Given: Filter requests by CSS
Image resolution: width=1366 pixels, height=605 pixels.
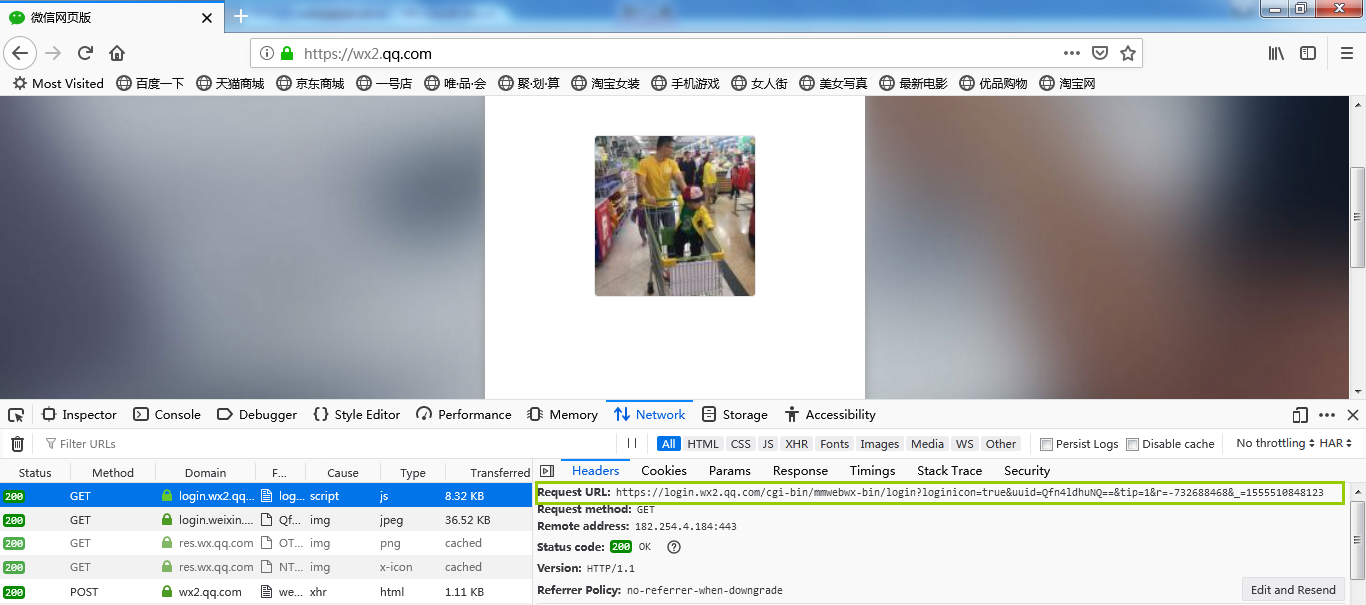Looking at the screenshot, I should [x=740, y=444].
